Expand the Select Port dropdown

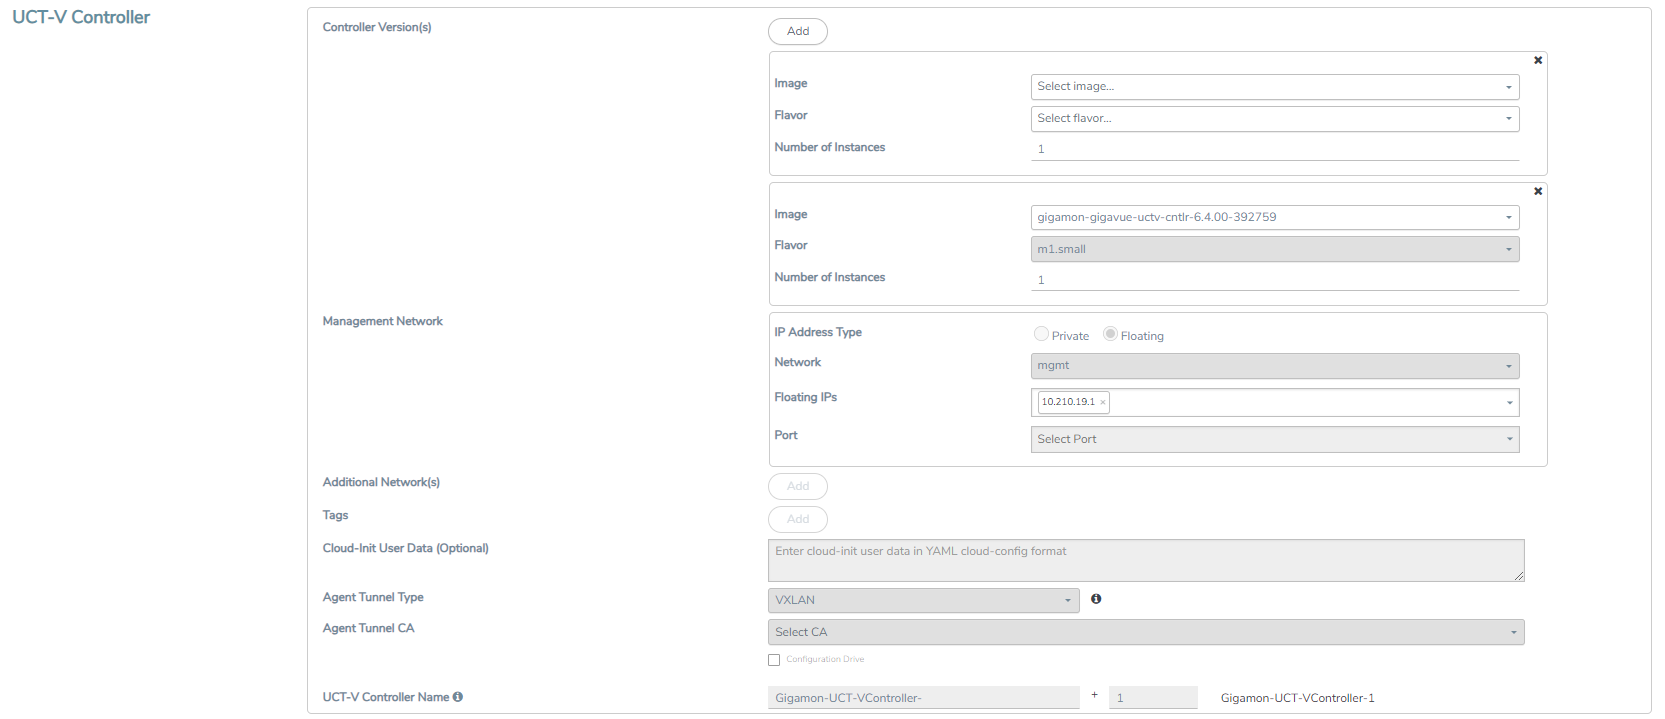(1274, 439)
